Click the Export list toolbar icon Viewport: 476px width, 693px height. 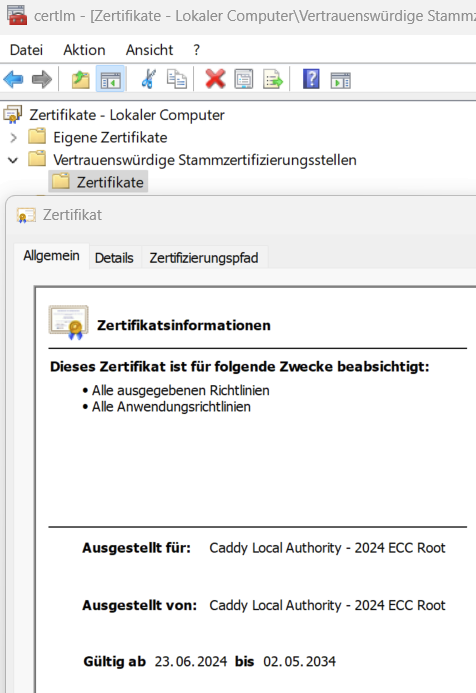tap(273, 80)
